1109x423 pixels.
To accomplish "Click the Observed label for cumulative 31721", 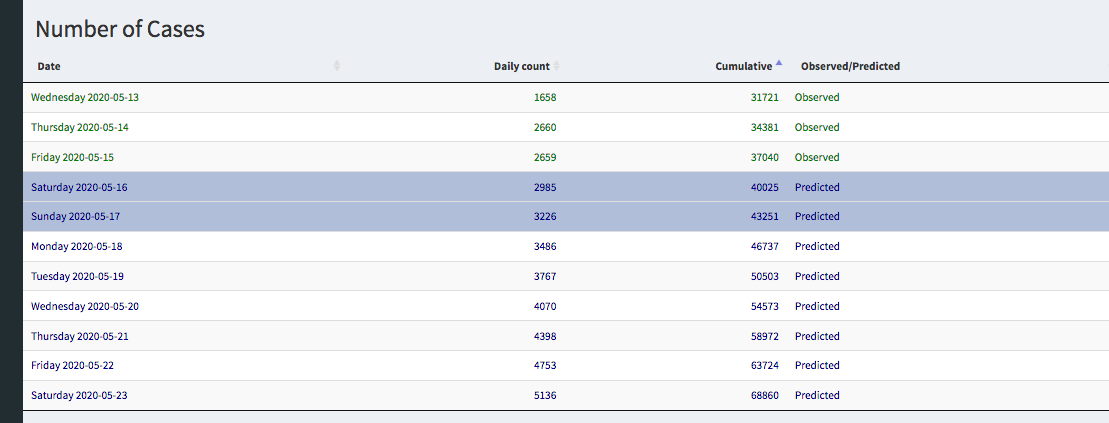I will 817,97.
